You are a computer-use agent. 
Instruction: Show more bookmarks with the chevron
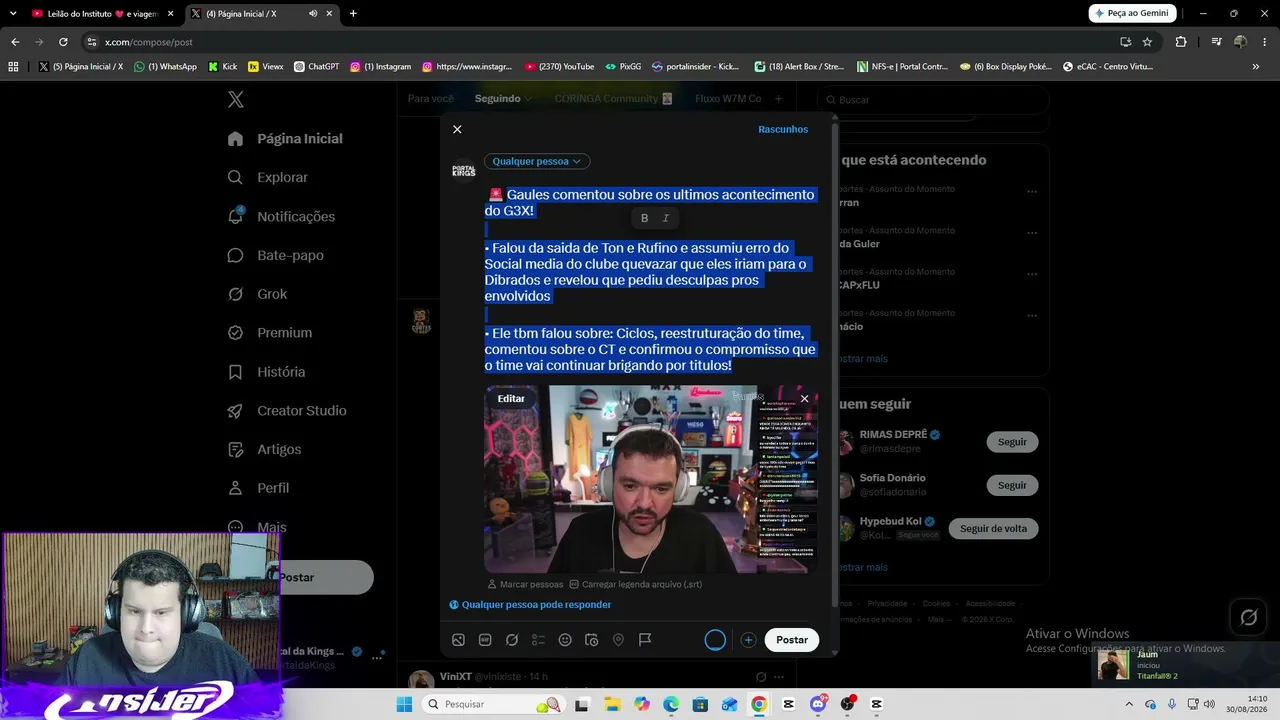coord(1256,67)
